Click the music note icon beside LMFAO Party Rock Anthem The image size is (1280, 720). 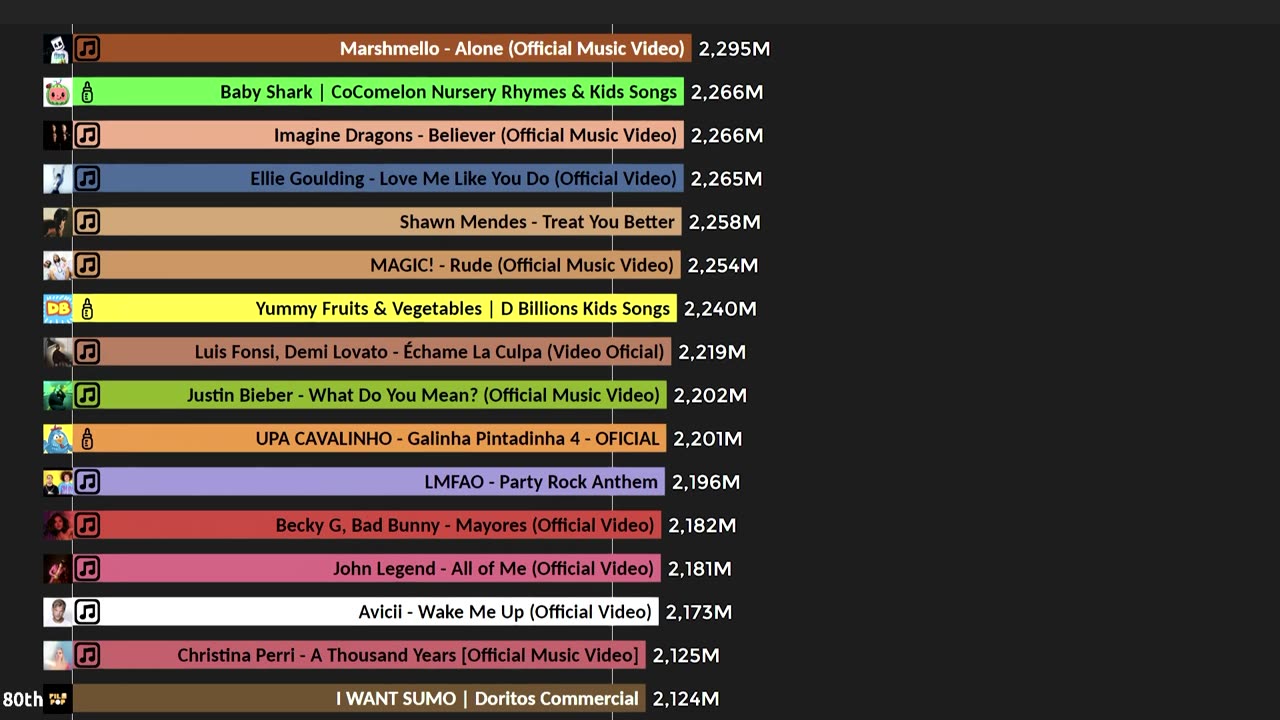[87, 482]
